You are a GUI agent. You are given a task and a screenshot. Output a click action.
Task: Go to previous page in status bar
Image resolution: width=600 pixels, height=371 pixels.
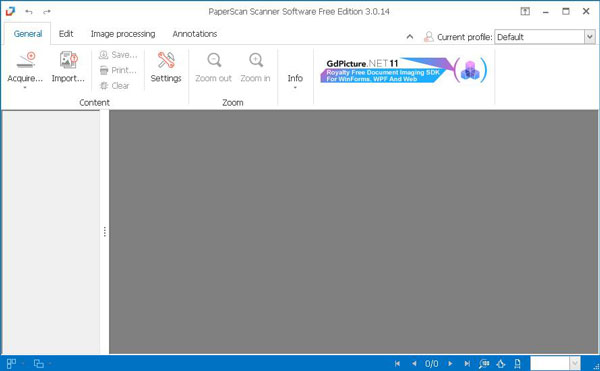click(x=414, y=364)
